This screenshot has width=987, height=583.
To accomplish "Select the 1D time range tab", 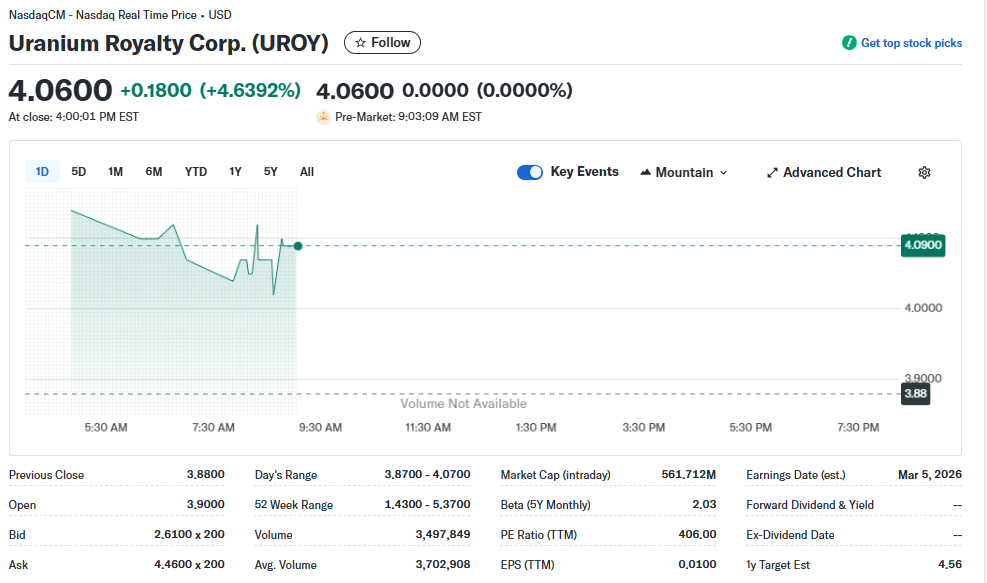I will pos(42,172).
